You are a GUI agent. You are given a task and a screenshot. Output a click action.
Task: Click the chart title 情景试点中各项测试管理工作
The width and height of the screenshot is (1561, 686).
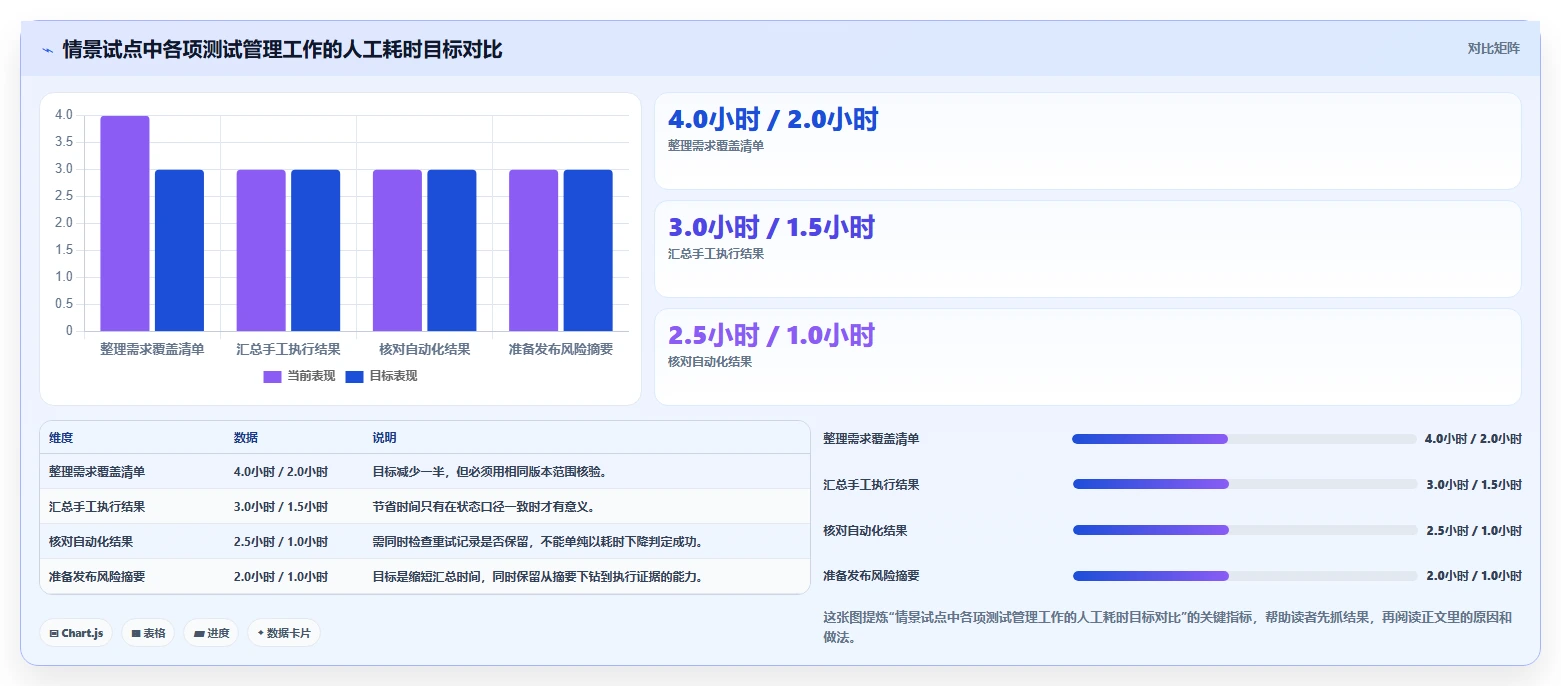(x=282, y=49)
